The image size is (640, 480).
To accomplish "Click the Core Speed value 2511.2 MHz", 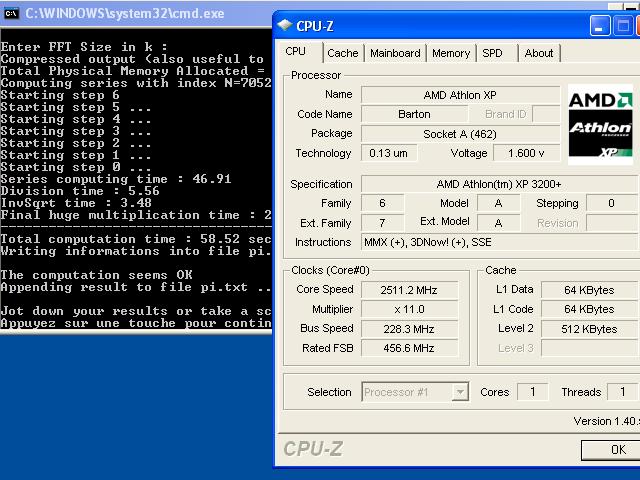I will tap(409, 290).
